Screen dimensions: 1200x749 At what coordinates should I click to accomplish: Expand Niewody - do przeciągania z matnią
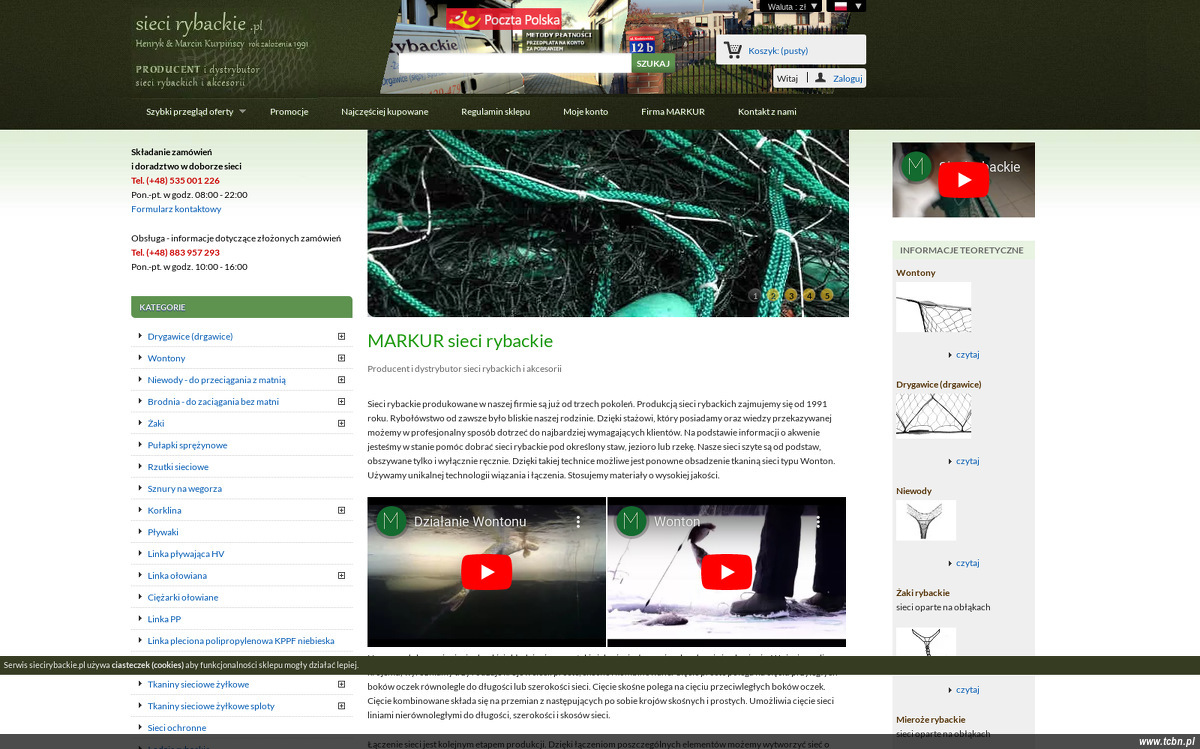tap(341, 380)
